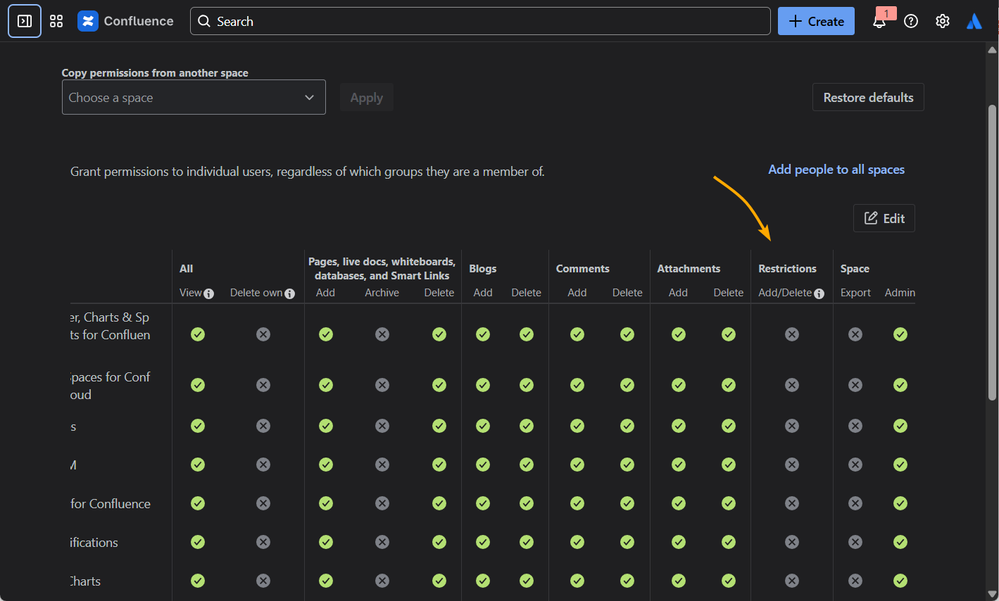Image resolution: width=999 pixels, height=601 pixels.
Task: Click the Atlassian profile icon
Action: (x=974, y=21)
